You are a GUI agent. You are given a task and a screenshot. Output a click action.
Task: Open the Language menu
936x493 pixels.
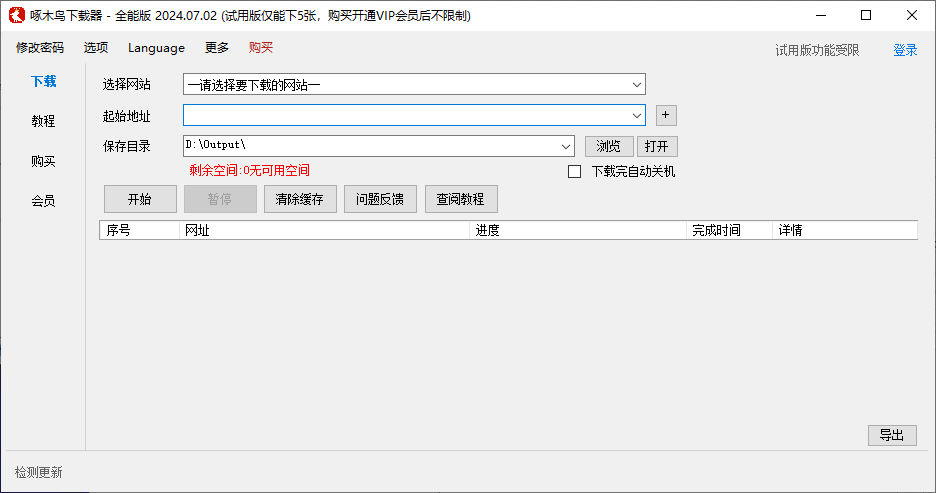[x=156, y=48]
